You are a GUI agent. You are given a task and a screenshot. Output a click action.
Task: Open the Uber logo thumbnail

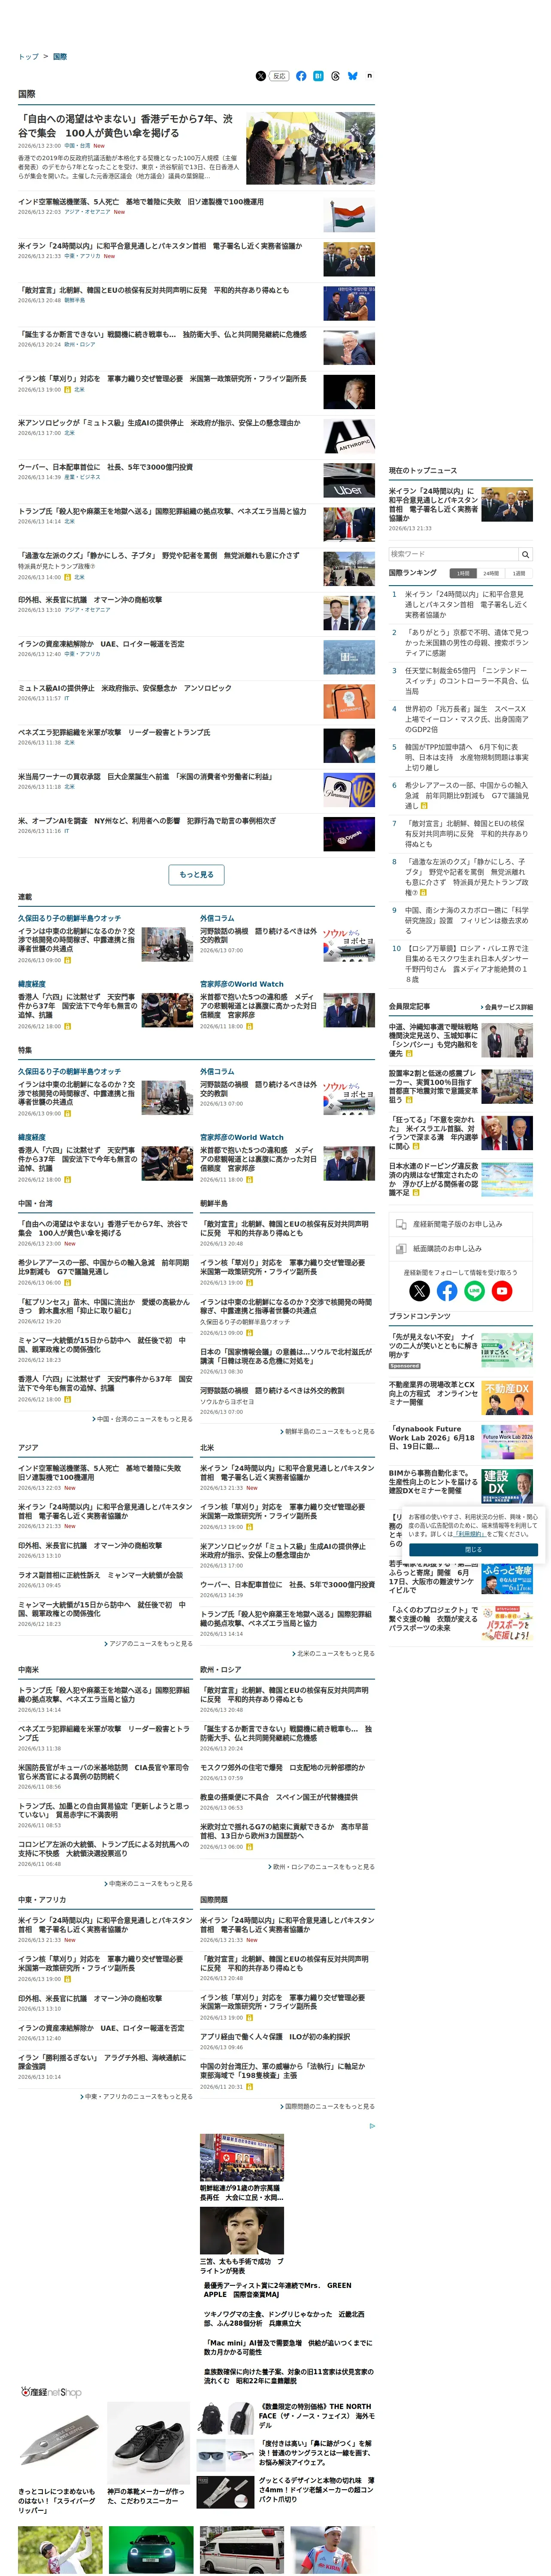click(349, 480)
